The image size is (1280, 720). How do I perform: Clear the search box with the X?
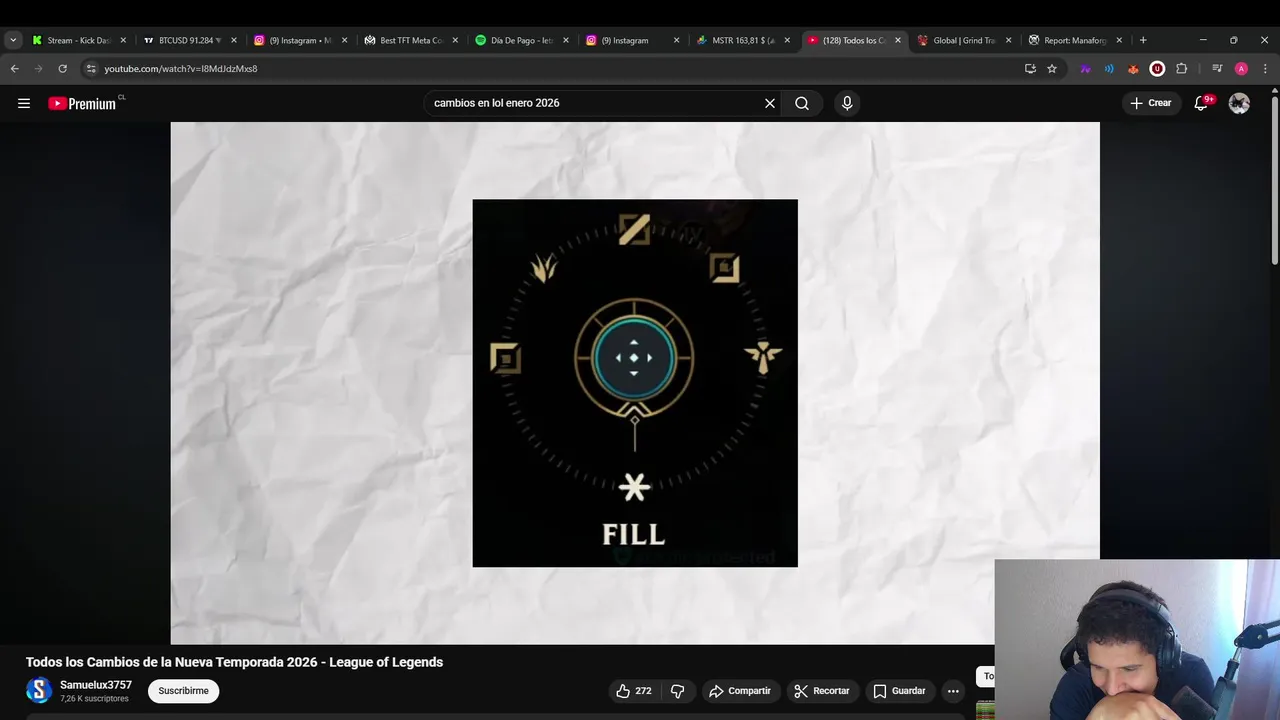point(770,103)
